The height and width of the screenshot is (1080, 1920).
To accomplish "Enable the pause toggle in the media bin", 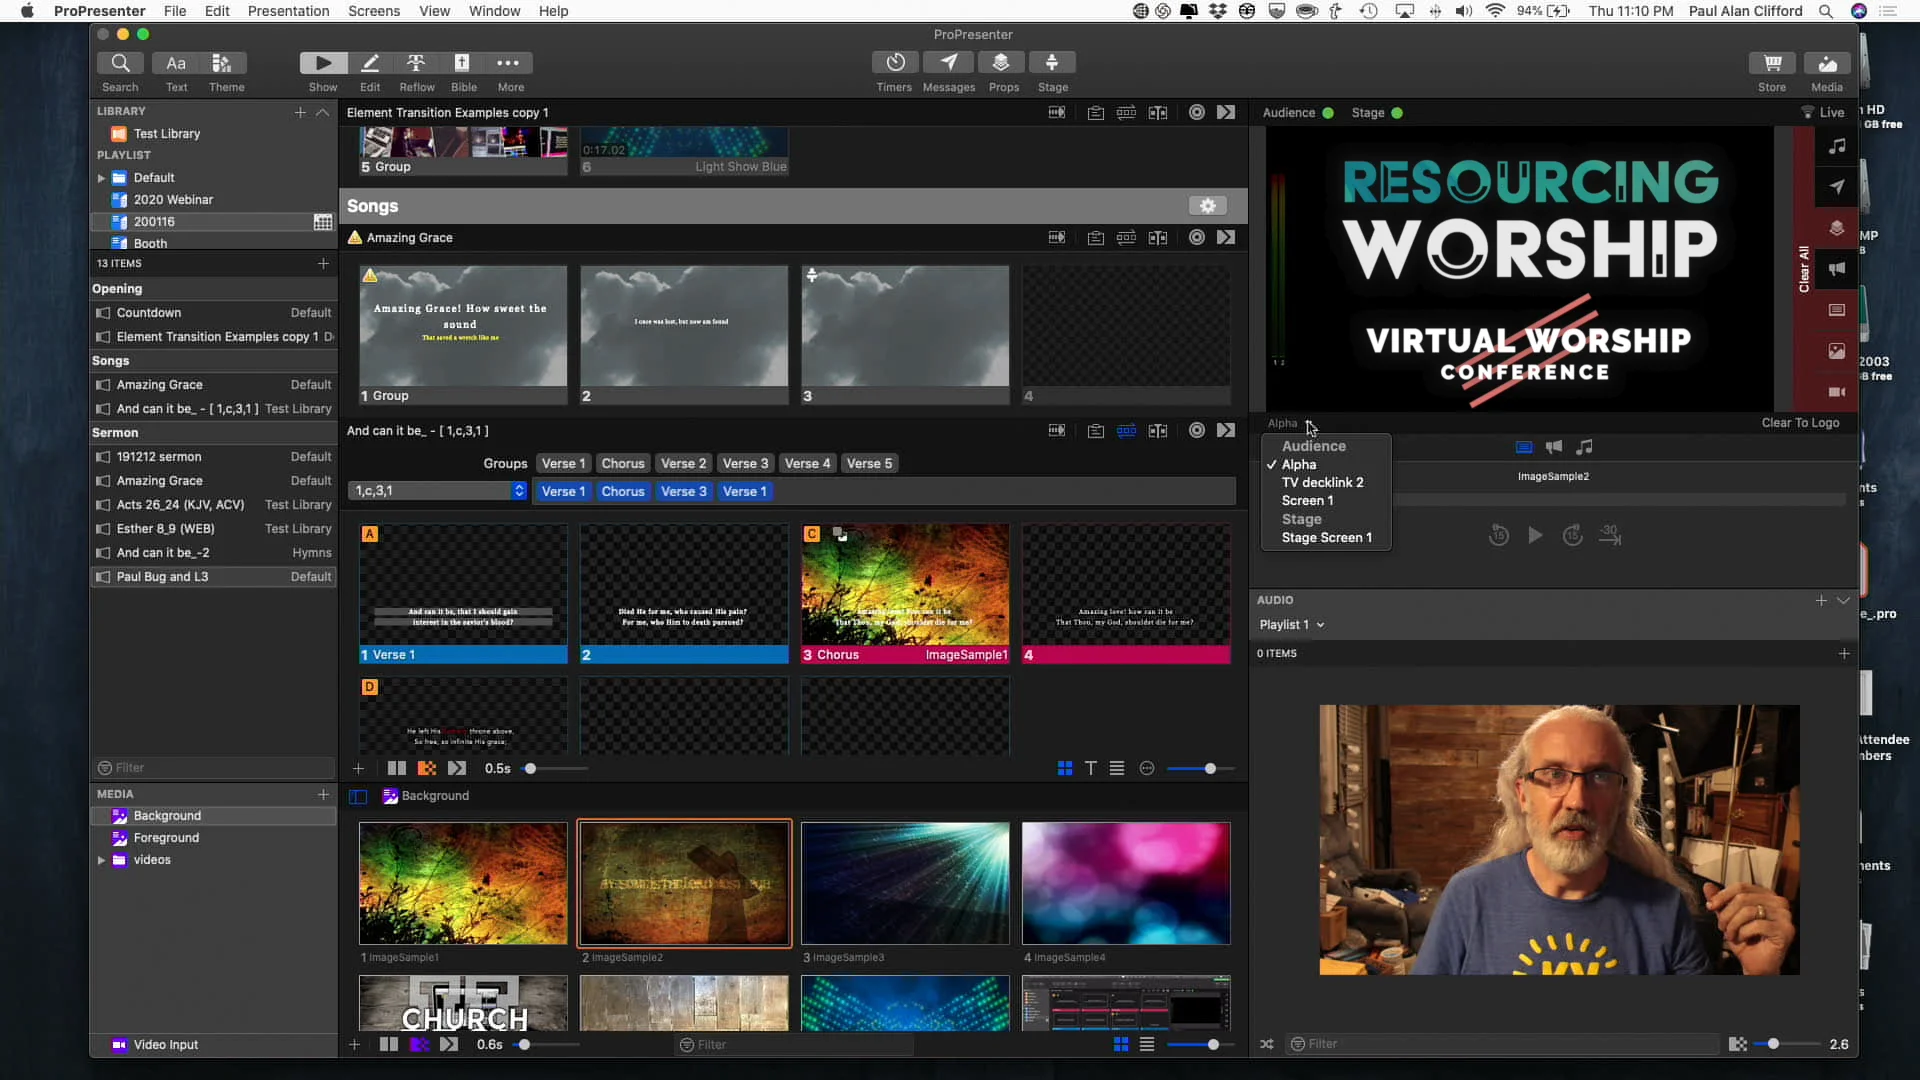I will [x=388, y=1044].
